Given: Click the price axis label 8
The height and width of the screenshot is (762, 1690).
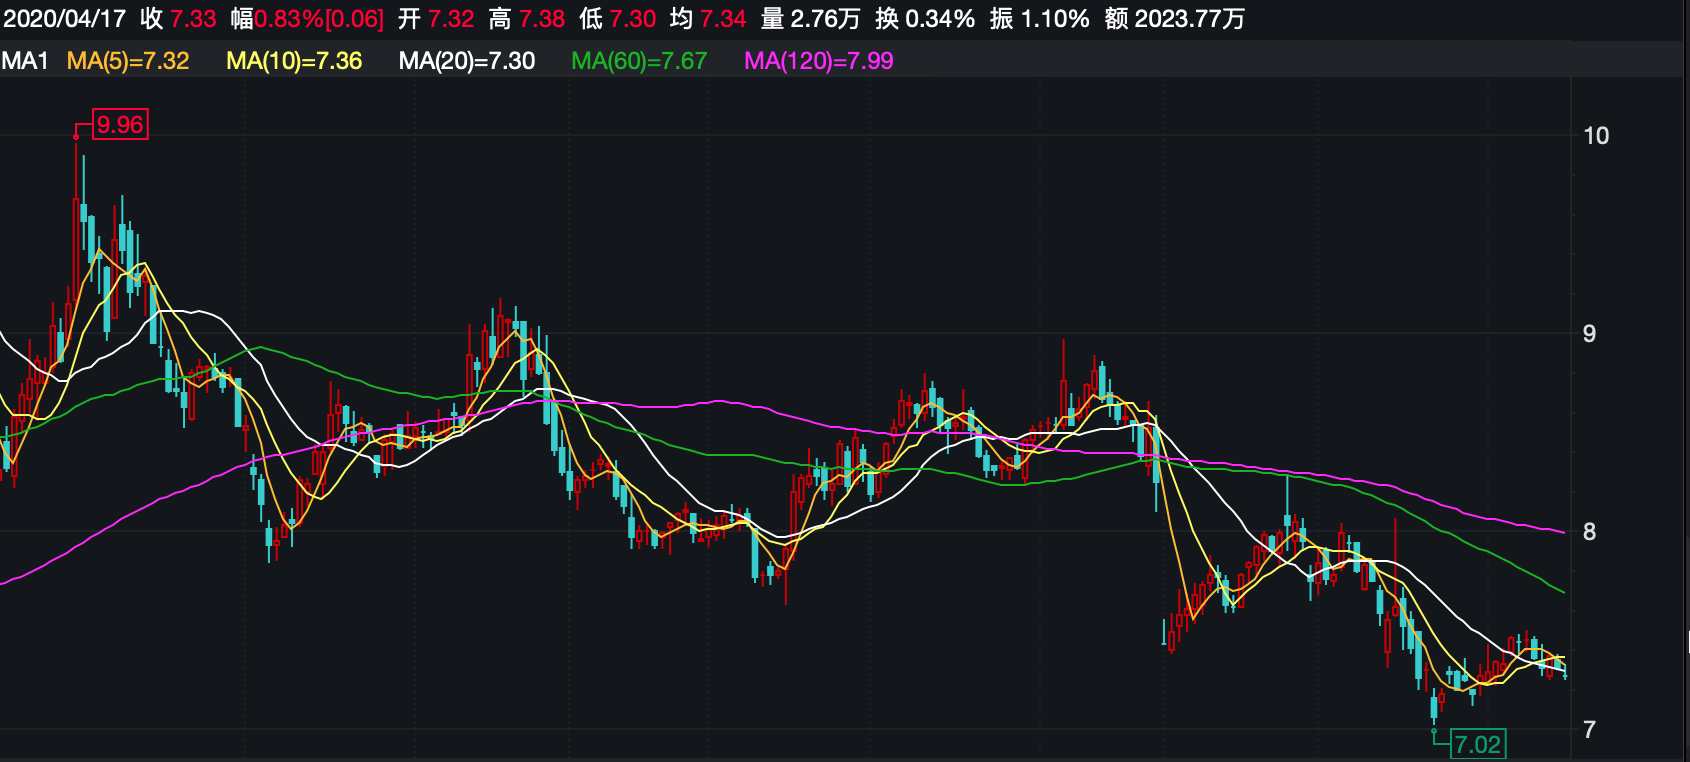Looking at the screenshot, I should tap(1590, 532).
